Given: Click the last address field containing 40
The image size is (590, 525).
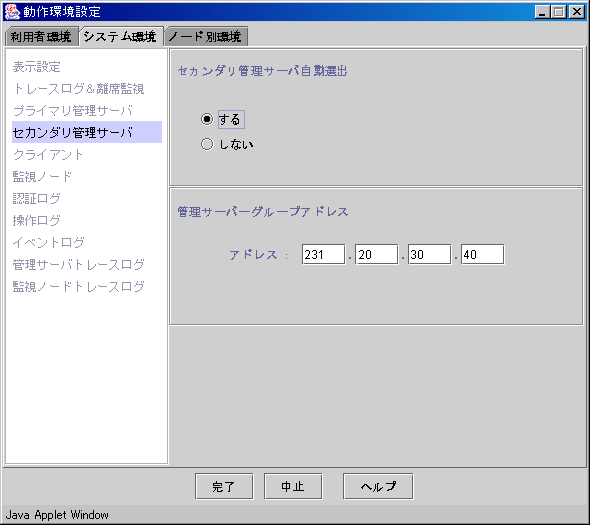Looking at the screenshot, I should coord(483,254).
